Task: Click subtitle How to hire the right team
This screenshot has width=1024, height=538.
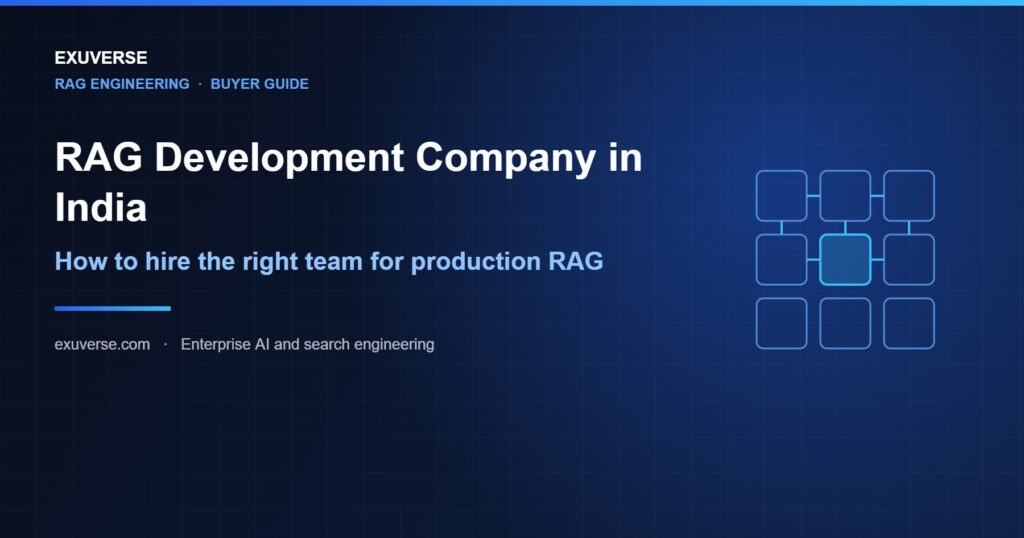Action: click(x=328, y=261)
